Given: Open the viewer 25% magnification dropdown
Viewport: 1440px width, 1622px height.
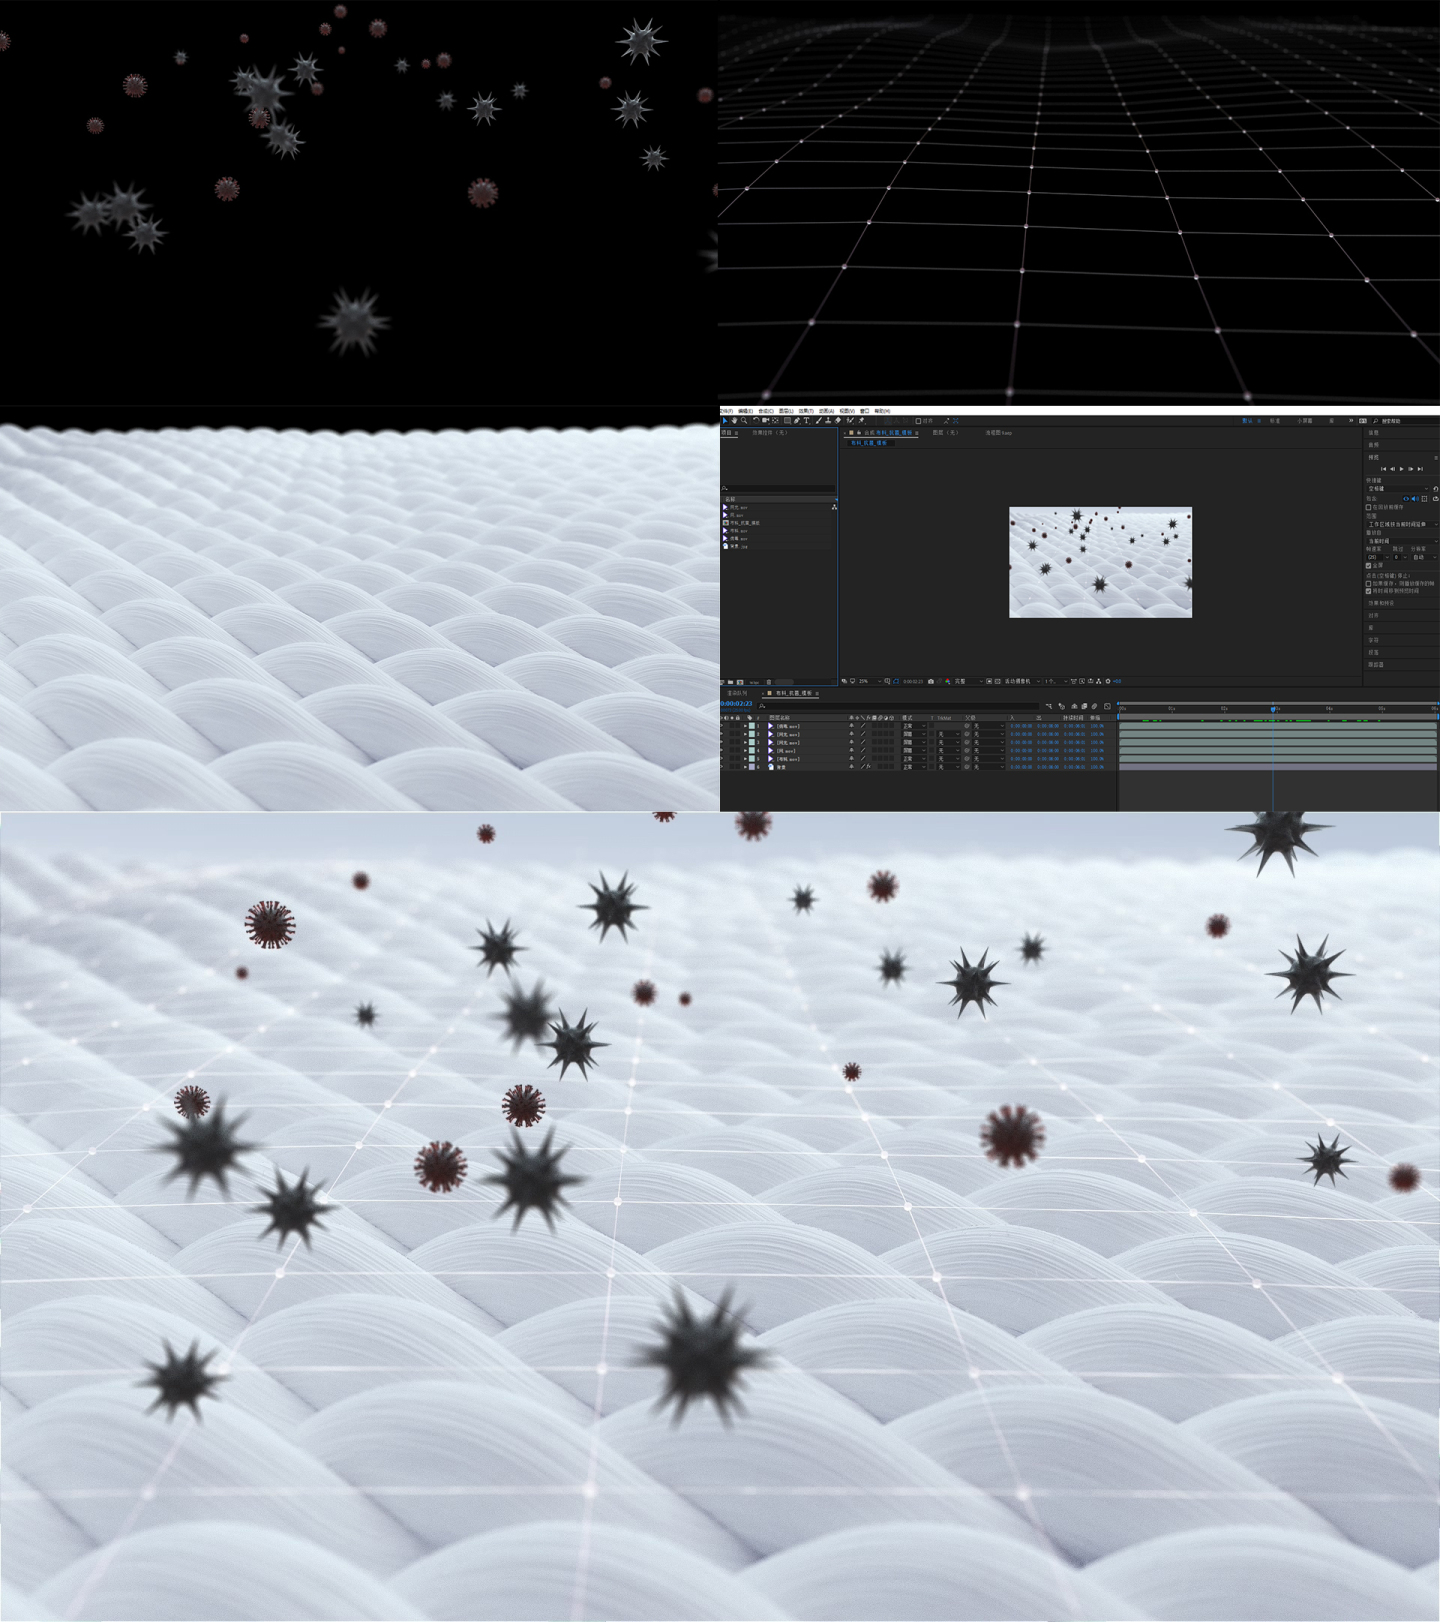Looking at the screenshot, I should pyautogui.click(x=870, y=681).
